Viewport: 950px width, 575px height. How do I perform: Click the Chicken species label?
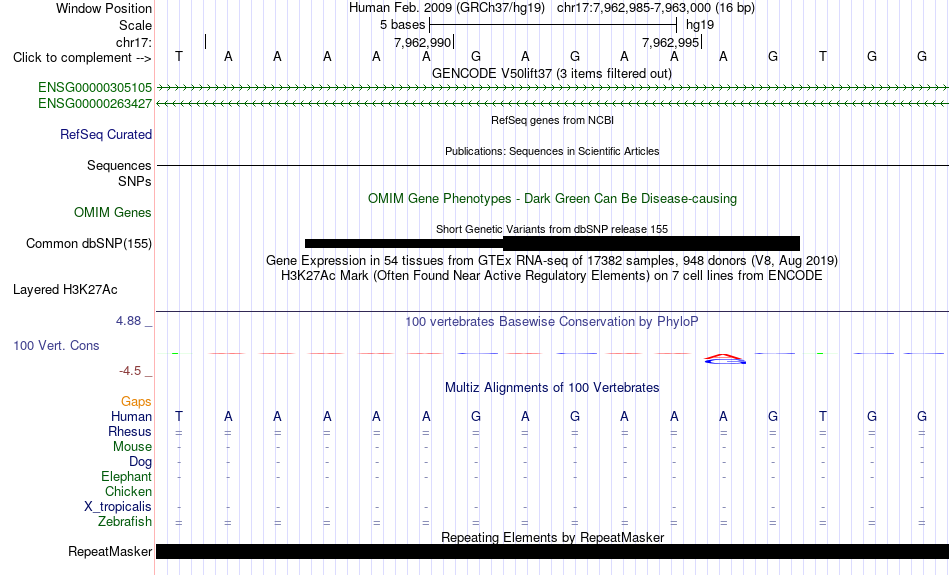[x=128, y=491]
